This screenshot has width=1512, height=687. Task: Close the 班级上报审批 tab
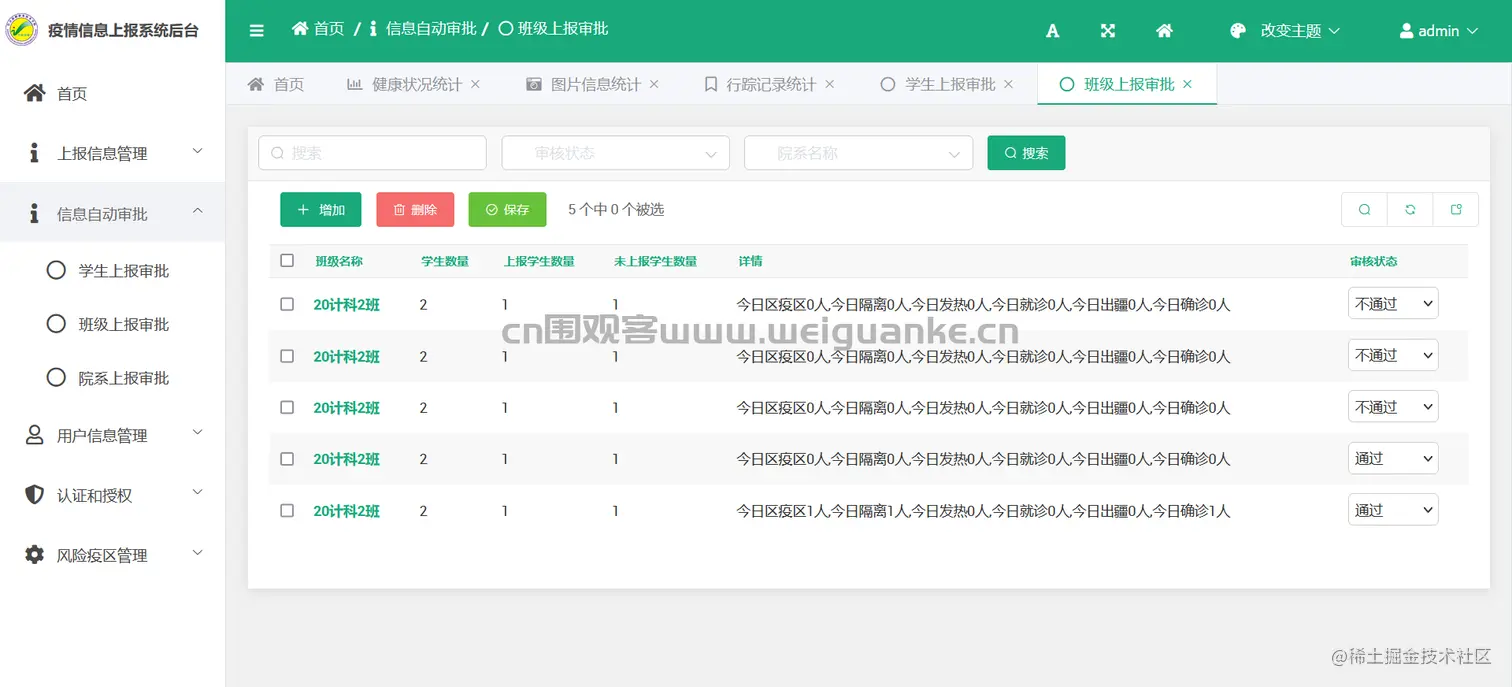point(1187,84)
